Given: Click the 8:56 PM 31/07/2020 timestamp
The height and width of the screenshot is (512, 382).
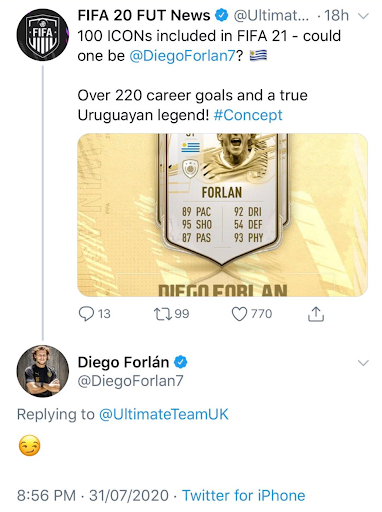Looking at the screenshot, I should tap(93, 495).
